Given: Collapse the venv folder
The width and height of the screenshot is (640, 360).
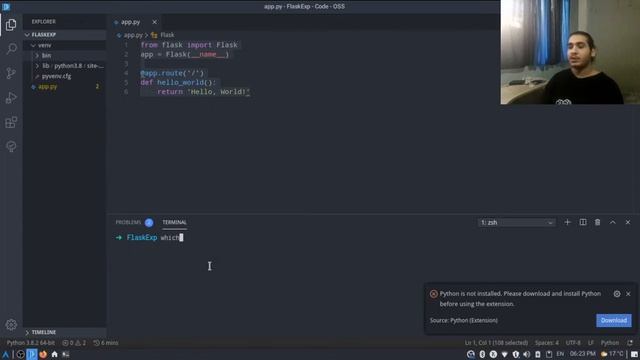Looking at the screenshot, I should point(64,45).
